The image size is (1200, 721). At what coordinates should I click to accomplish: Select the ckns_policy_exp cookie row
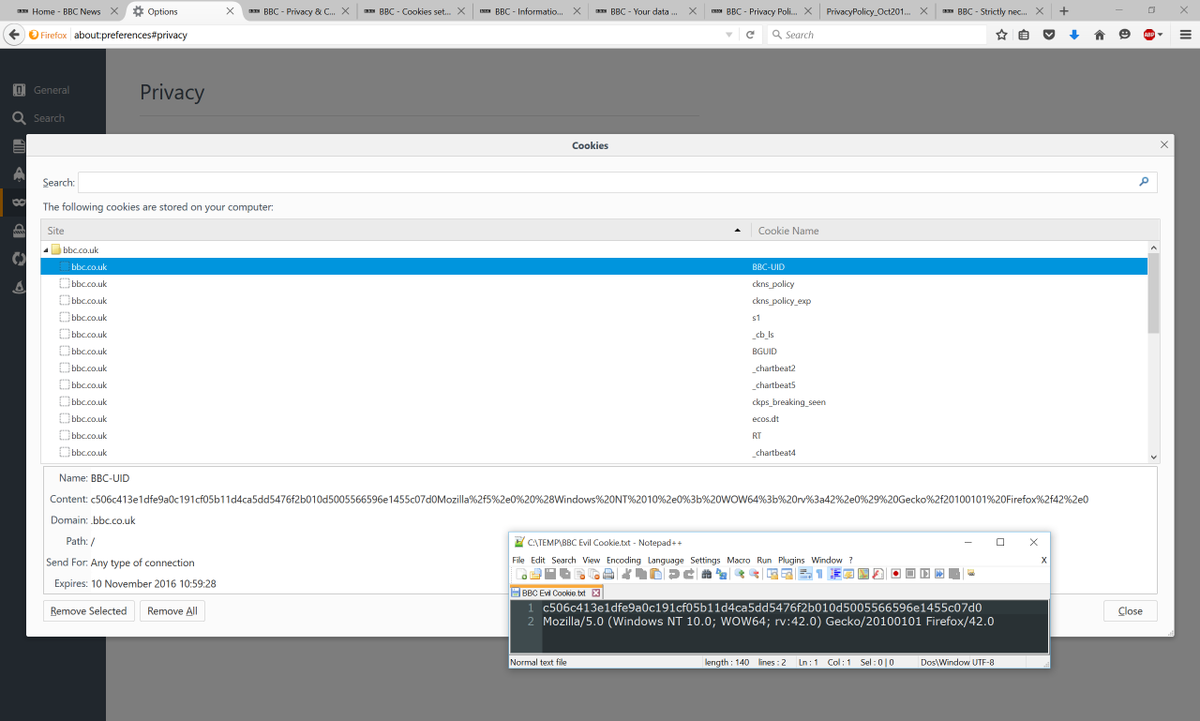tap(595, 301)
